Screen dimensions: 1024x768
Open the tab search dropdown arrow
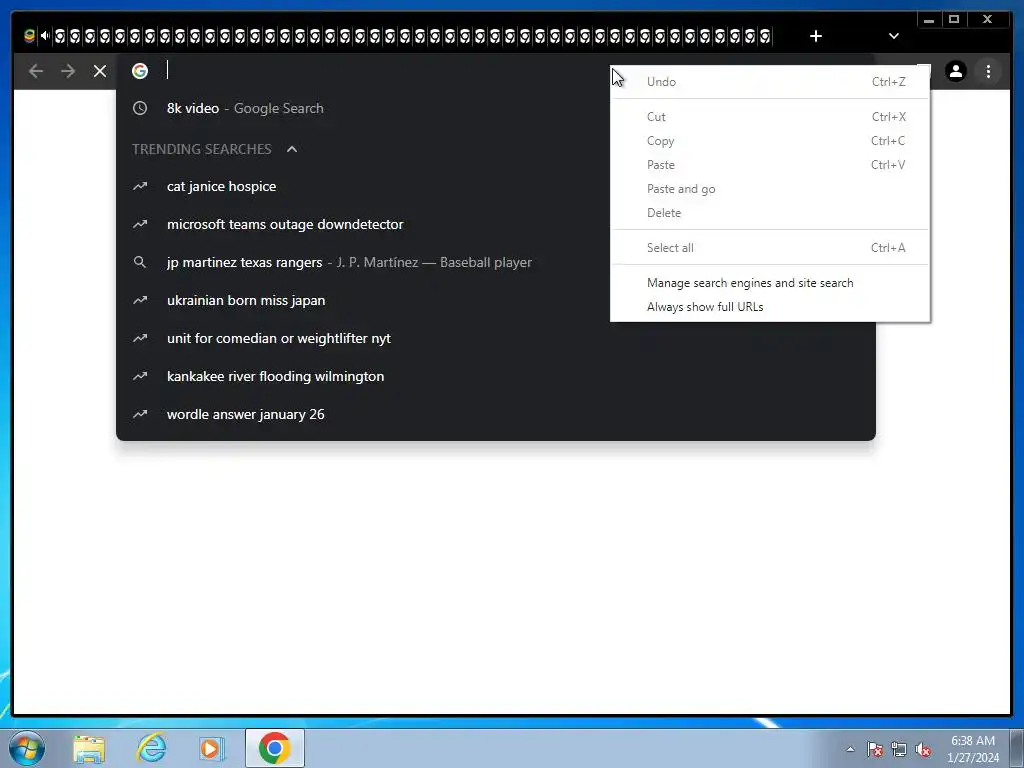pyautogui.click(x=893, y=36)
